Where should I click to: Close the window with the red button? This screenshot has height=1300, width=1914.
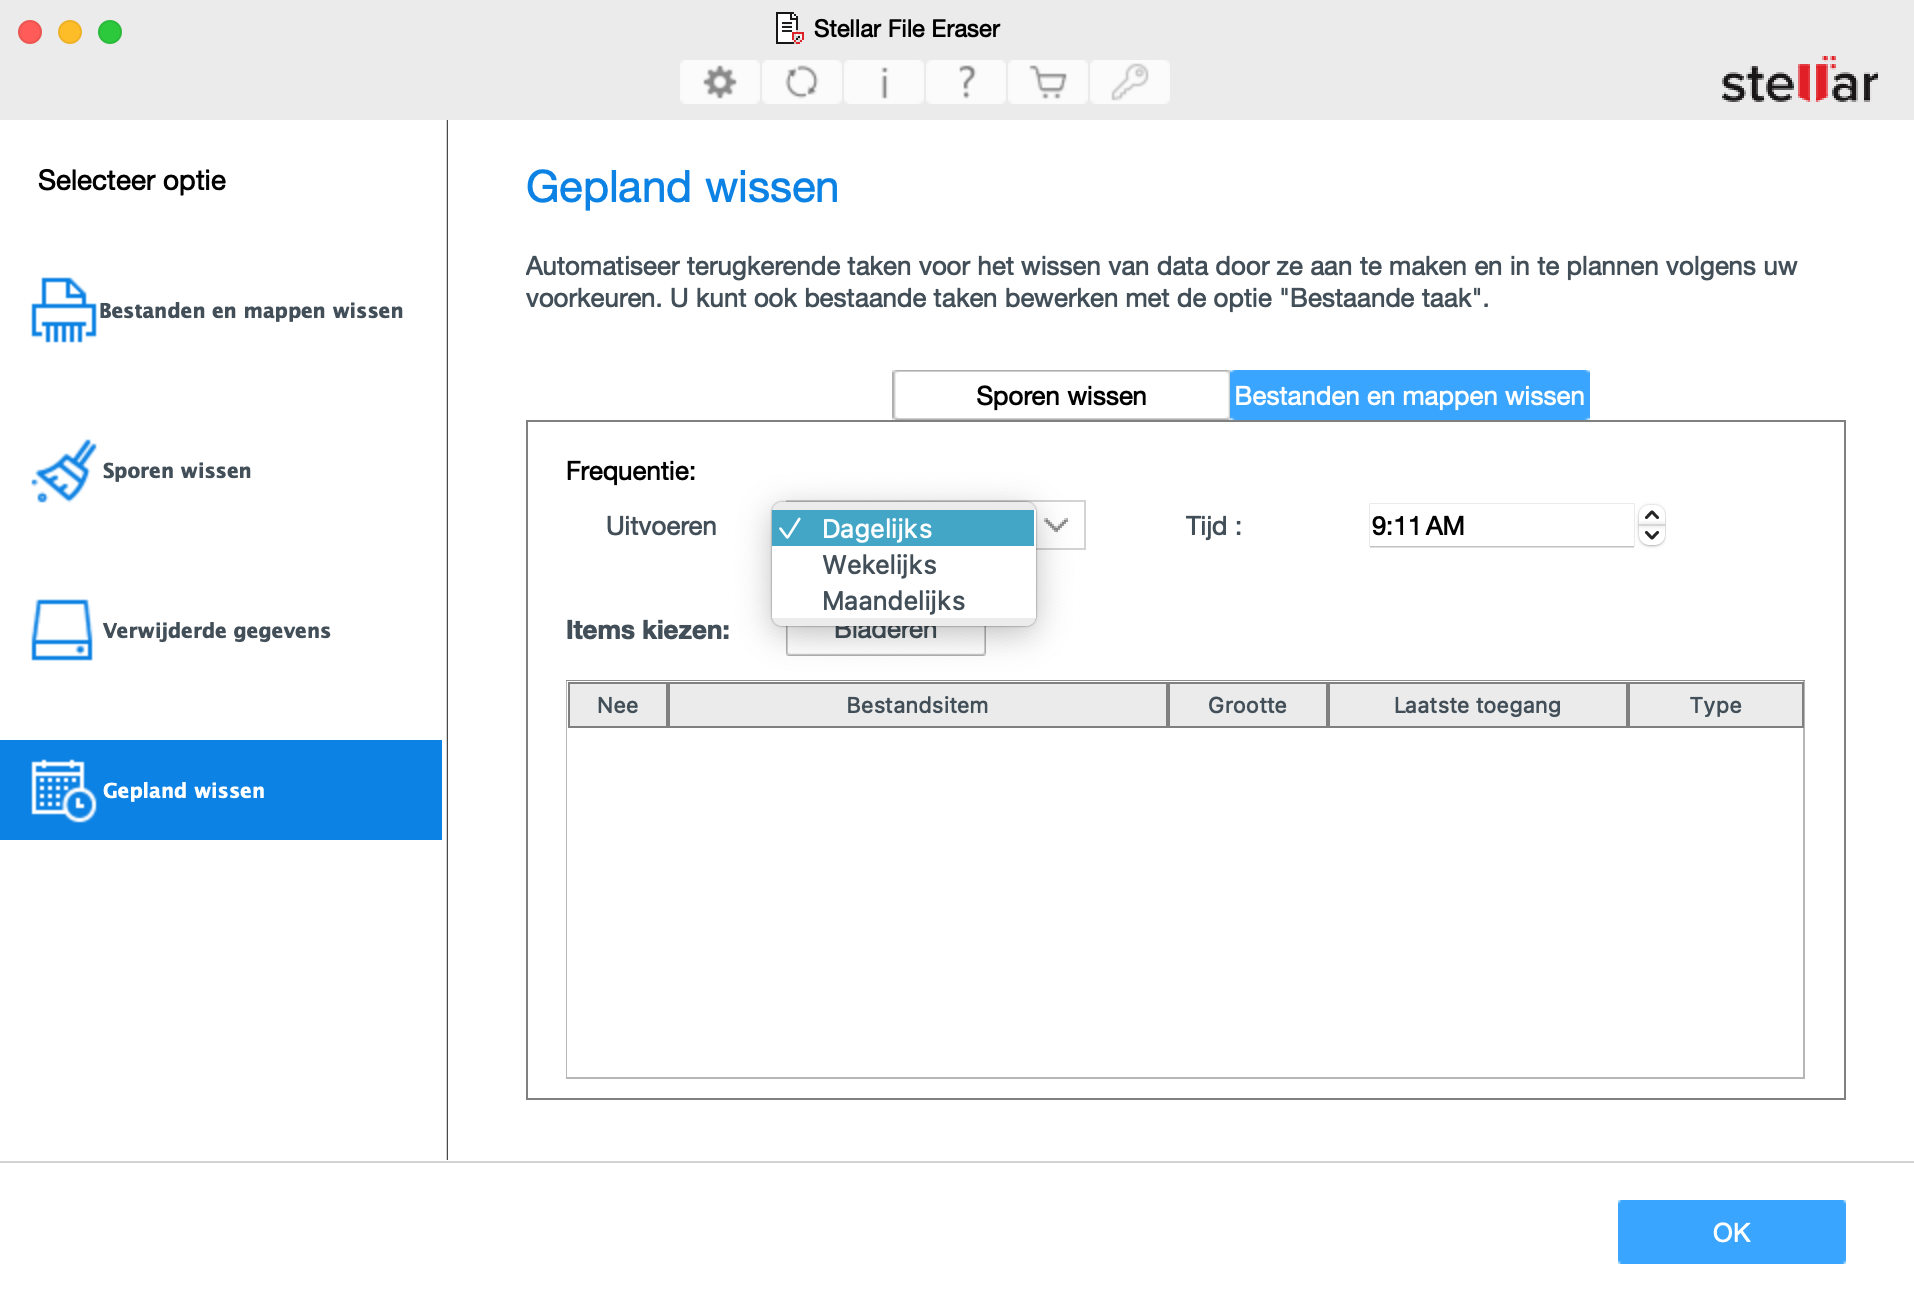[30, 32]
